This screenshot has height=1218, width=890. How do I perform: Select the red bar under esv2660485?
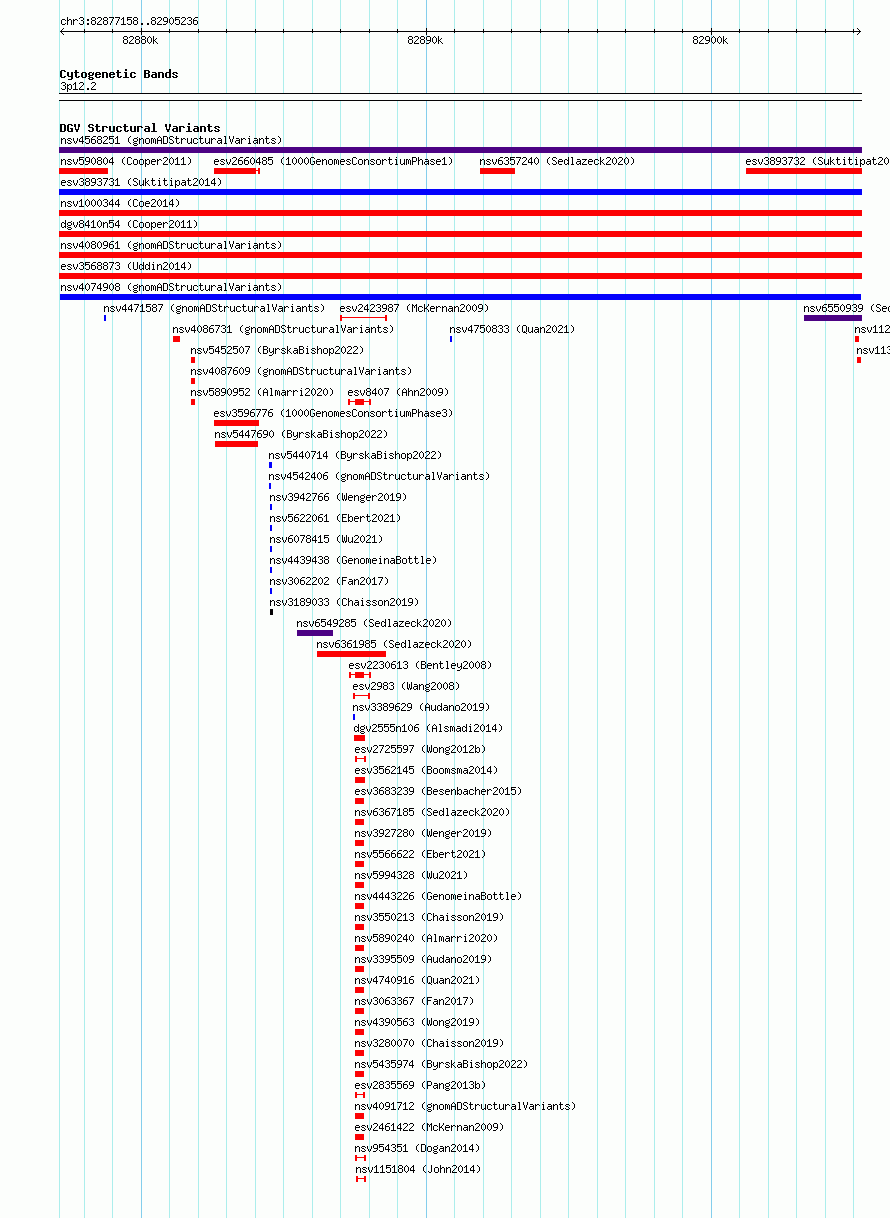[237, 171]
